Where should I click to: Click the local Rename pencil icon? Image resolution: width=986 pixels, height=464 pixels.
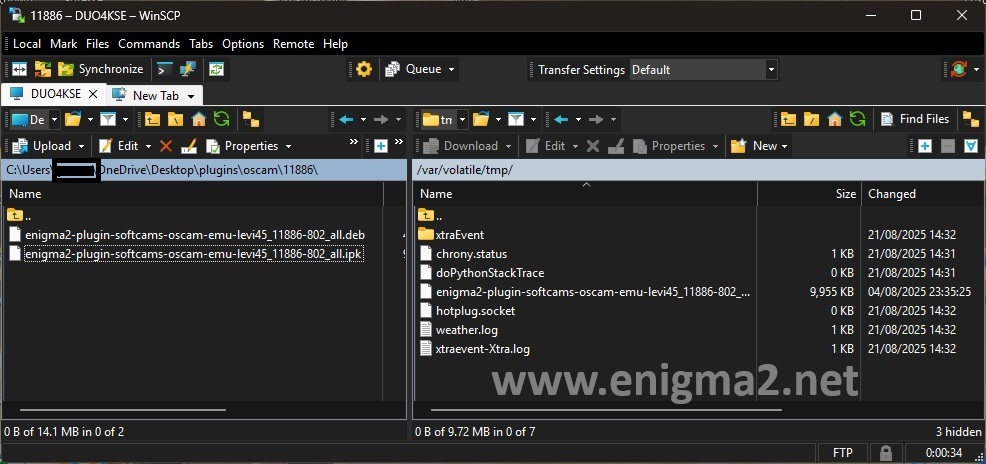[189, 146]
